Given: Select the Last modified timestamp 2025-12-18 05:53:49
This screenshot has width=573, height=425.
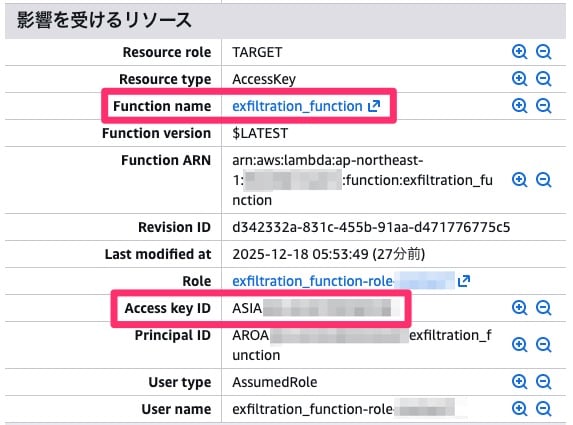Looking at the screenshot, I should pyautogui.click(x=300, y=254).
